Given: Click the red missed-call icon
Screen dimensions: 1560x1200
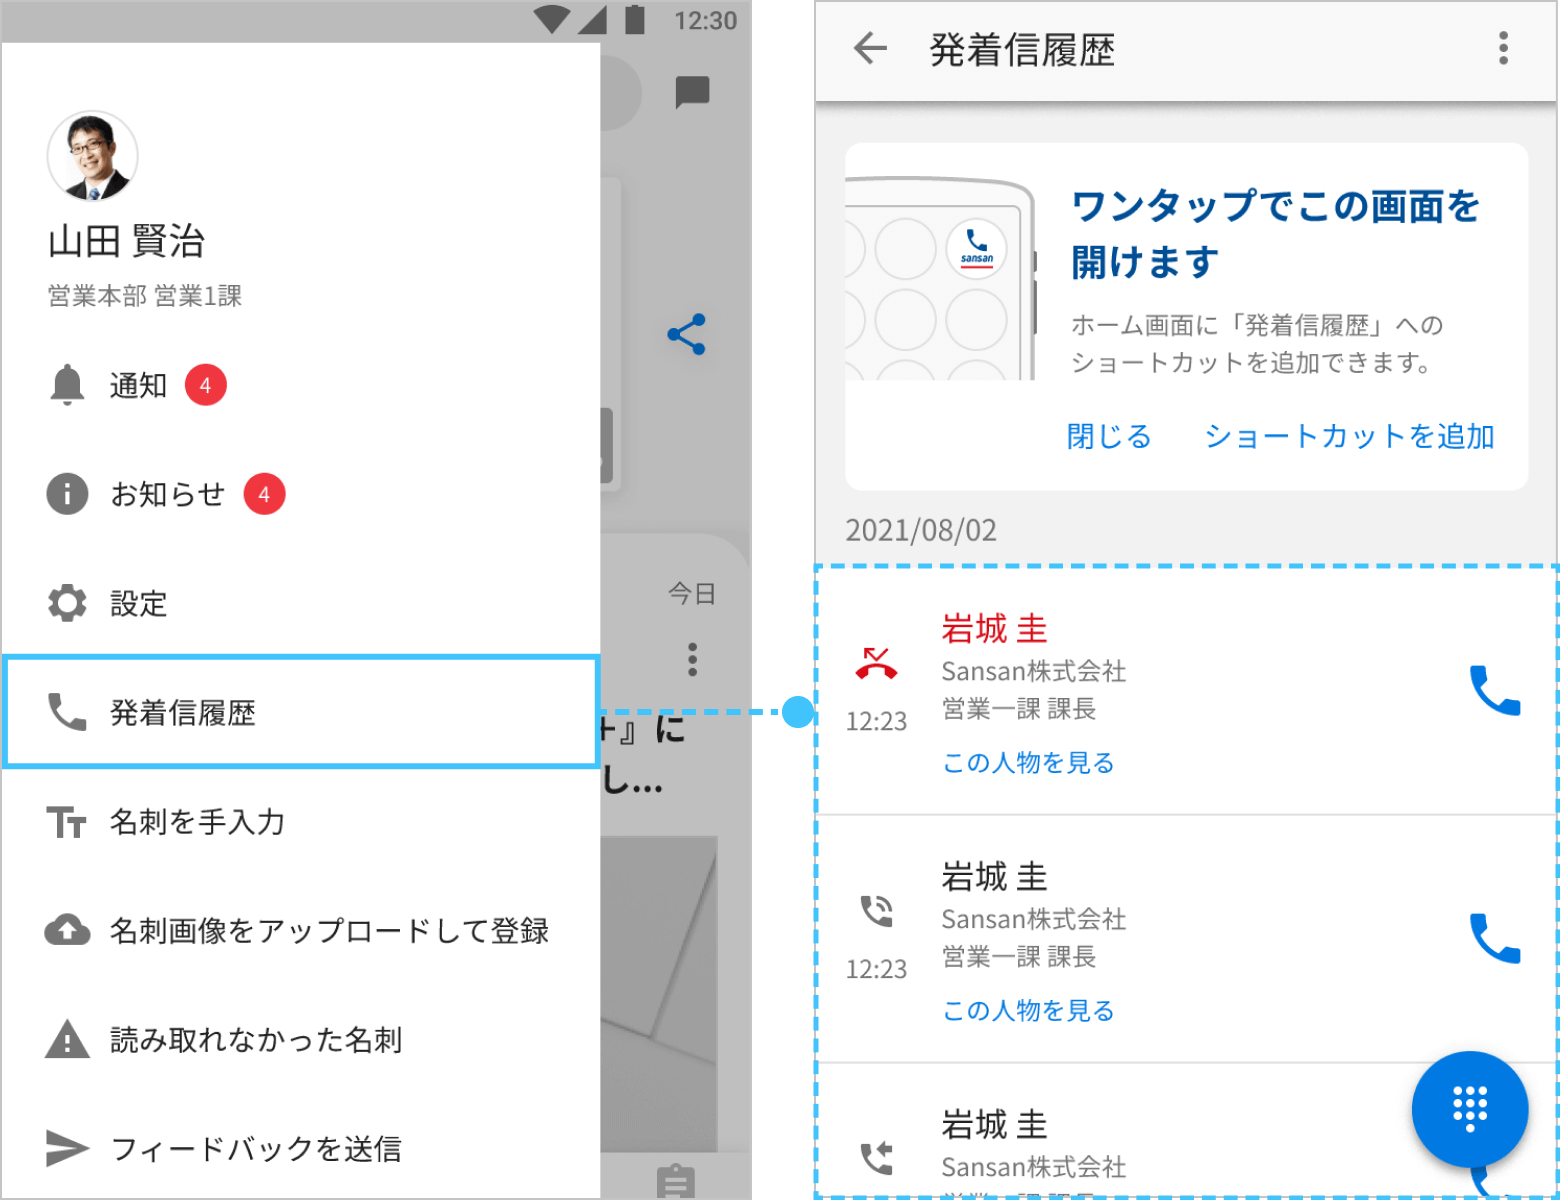Looking at the screenshot, I should point(876,664).
